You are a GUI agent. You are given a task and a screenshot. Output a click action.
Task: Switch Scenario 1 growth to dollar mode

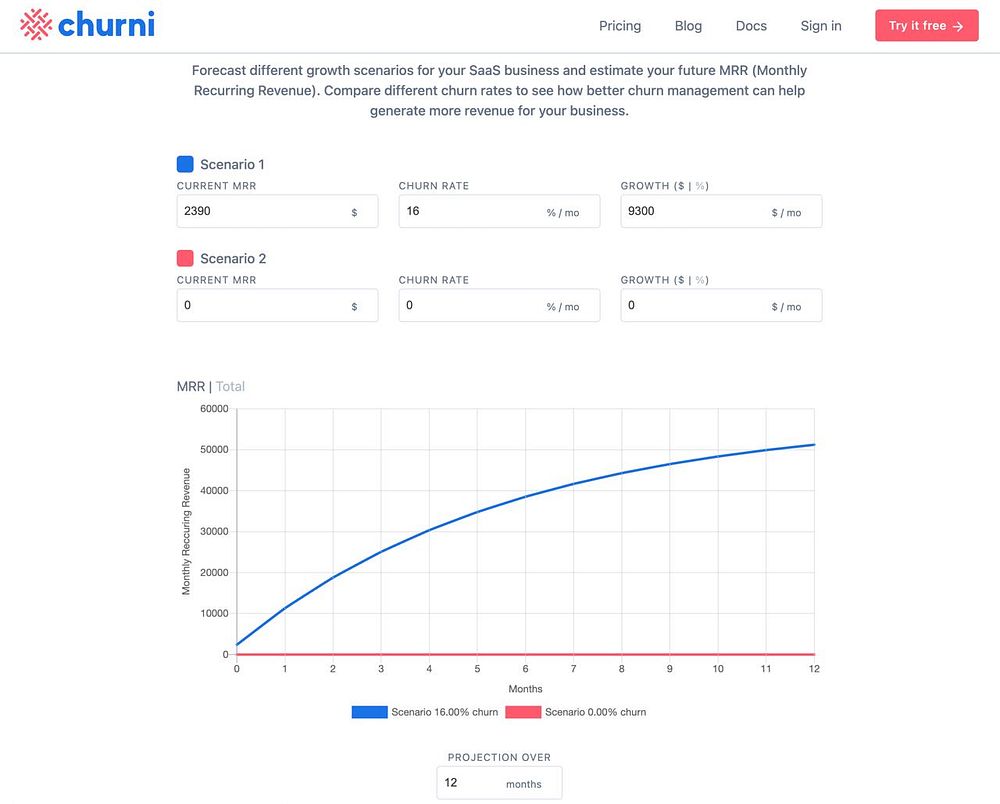[681, 186]
